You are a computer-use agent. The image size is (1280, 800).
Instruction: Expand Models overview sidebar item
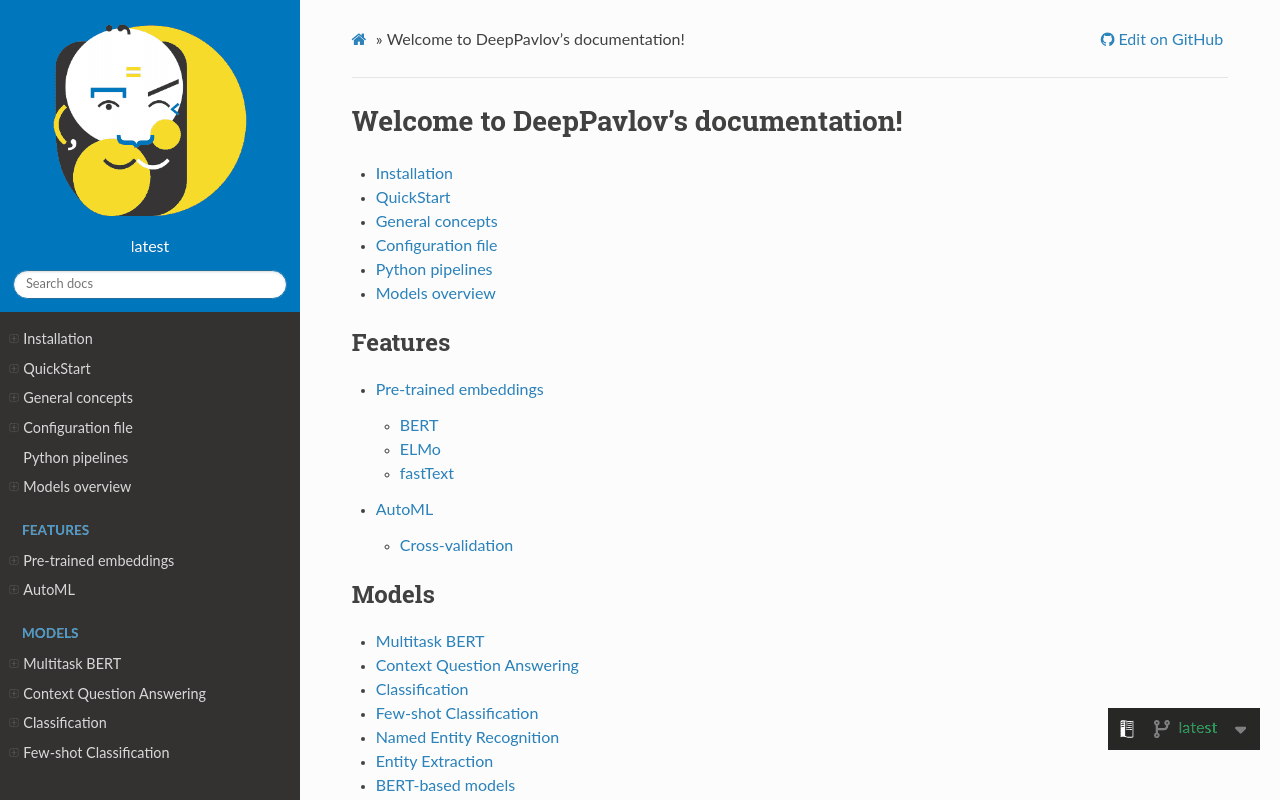(14, 487)
